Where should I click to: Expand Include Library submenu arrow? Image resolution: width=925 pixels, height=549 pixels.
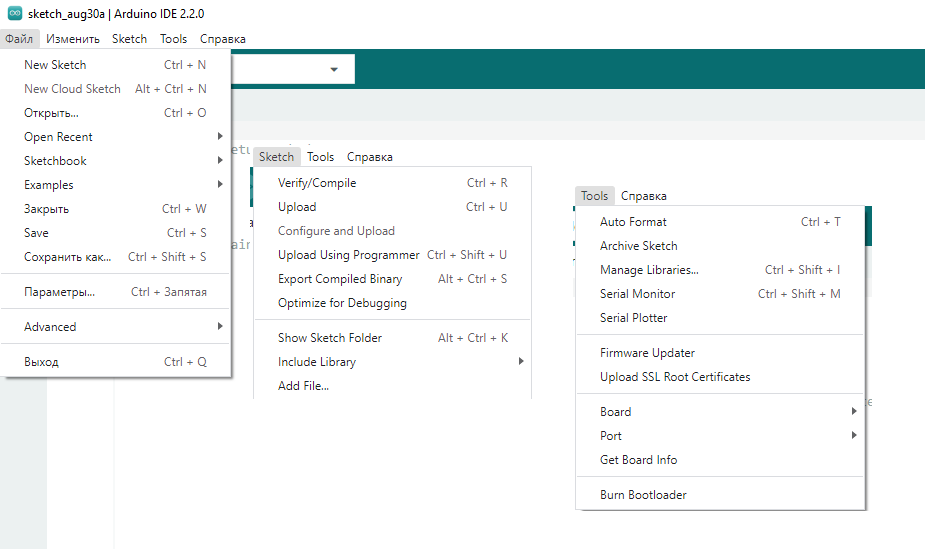coord(521,361)
